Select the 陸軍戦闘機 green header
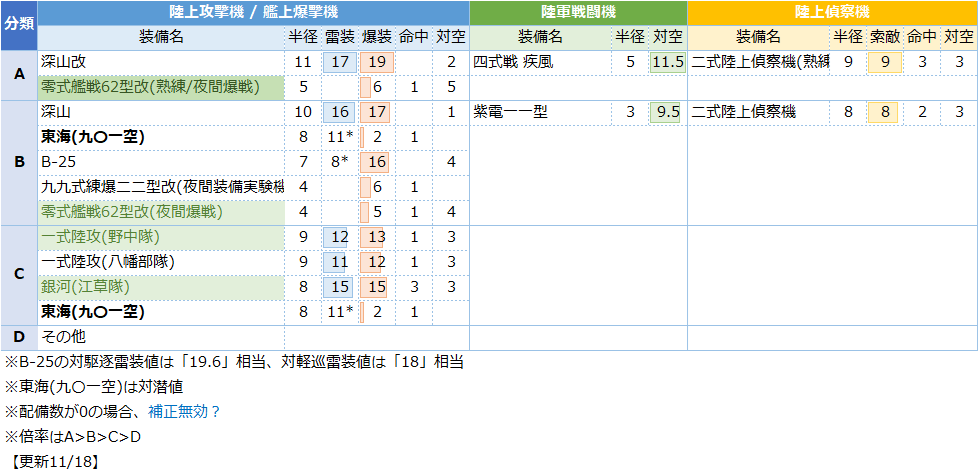The width and height of the screenshot is (978, 476). (578, 13)
